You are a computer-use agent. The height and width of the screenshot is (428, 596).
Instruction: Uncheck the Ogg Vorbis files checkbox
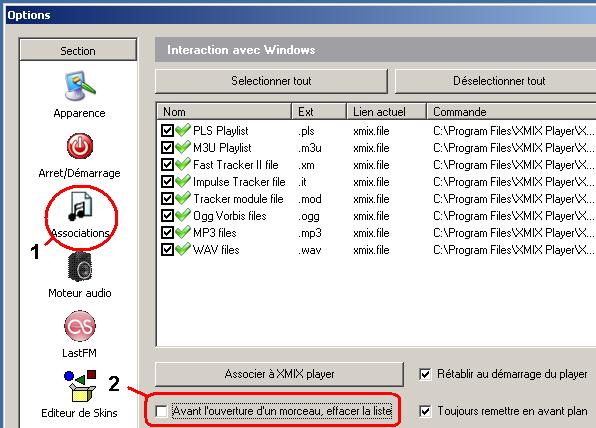click(x=167, y=216)
